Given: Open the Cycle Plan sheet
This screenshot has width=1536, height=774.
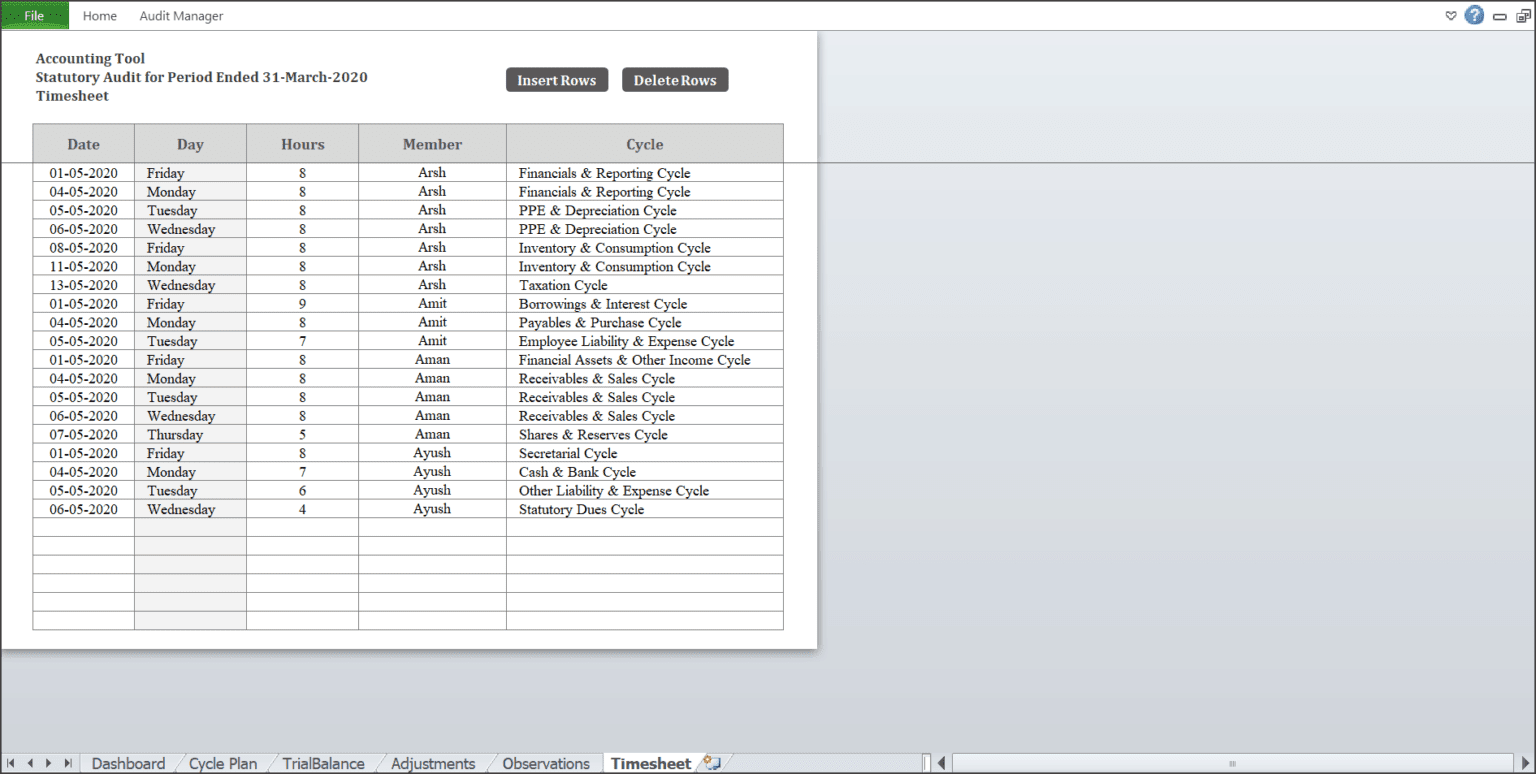Looking at the screenshot, I should click(222, 763).
